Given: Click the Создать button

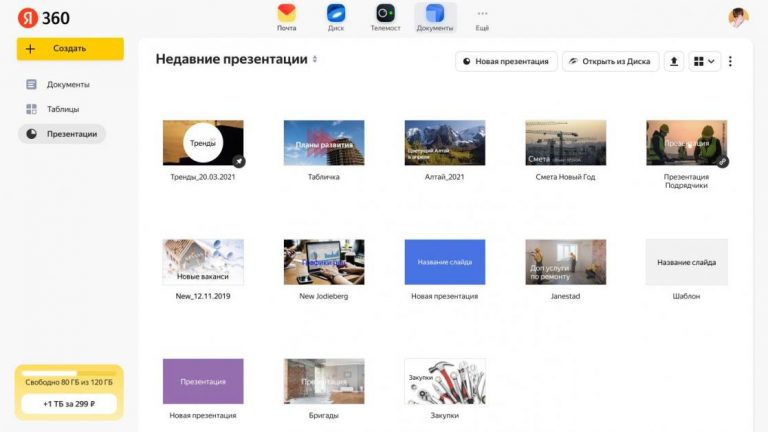Looking at the screenshot, I should click(x=70, y=48).
